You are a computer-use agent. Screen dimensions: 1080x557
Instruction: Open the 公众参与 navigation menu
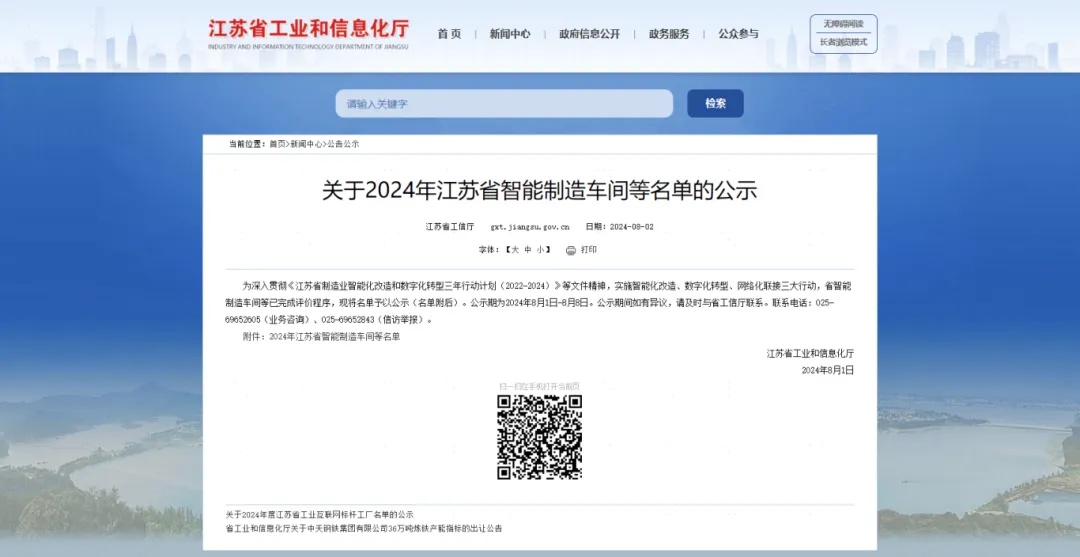(x=738, y=34)
